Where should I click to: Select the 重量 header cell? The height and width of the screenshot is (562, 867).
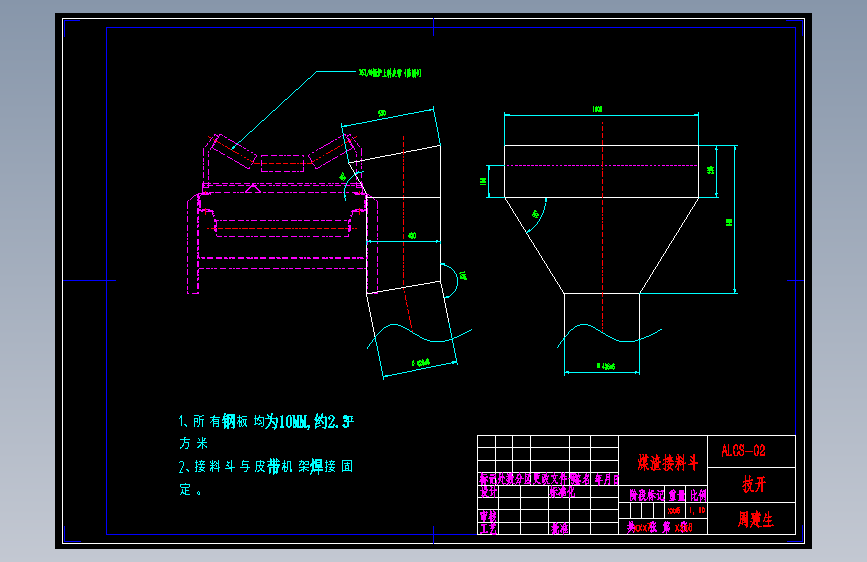pyautogui.click(x=676, y=495)
